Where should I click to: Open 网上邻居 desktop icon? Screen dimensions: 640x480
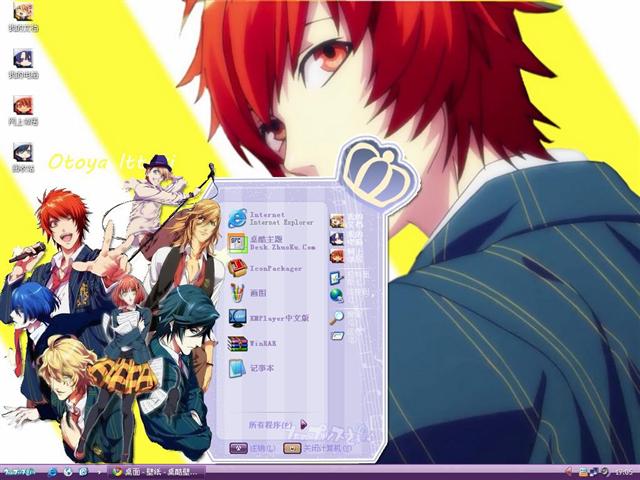[x=23, y=111]
